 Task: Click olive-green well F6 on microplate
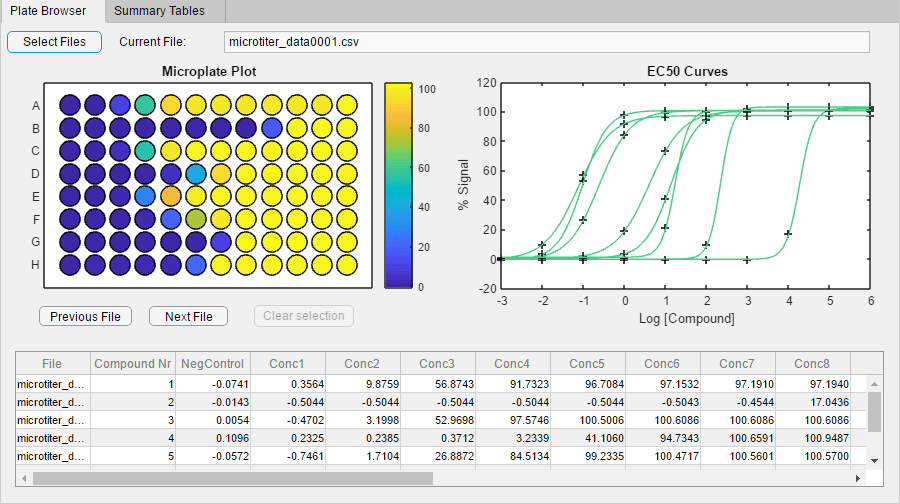[196, 218]
